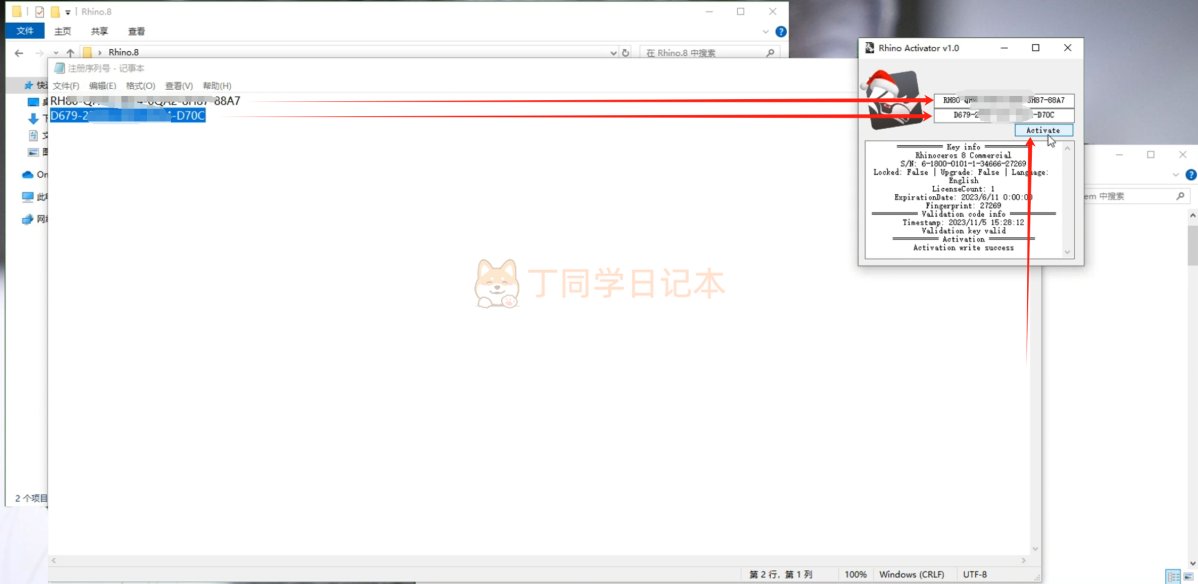Open Notepad 查看(V) menu
Viewport: 1198px width, 584px height.
click(x=179, y=86)
